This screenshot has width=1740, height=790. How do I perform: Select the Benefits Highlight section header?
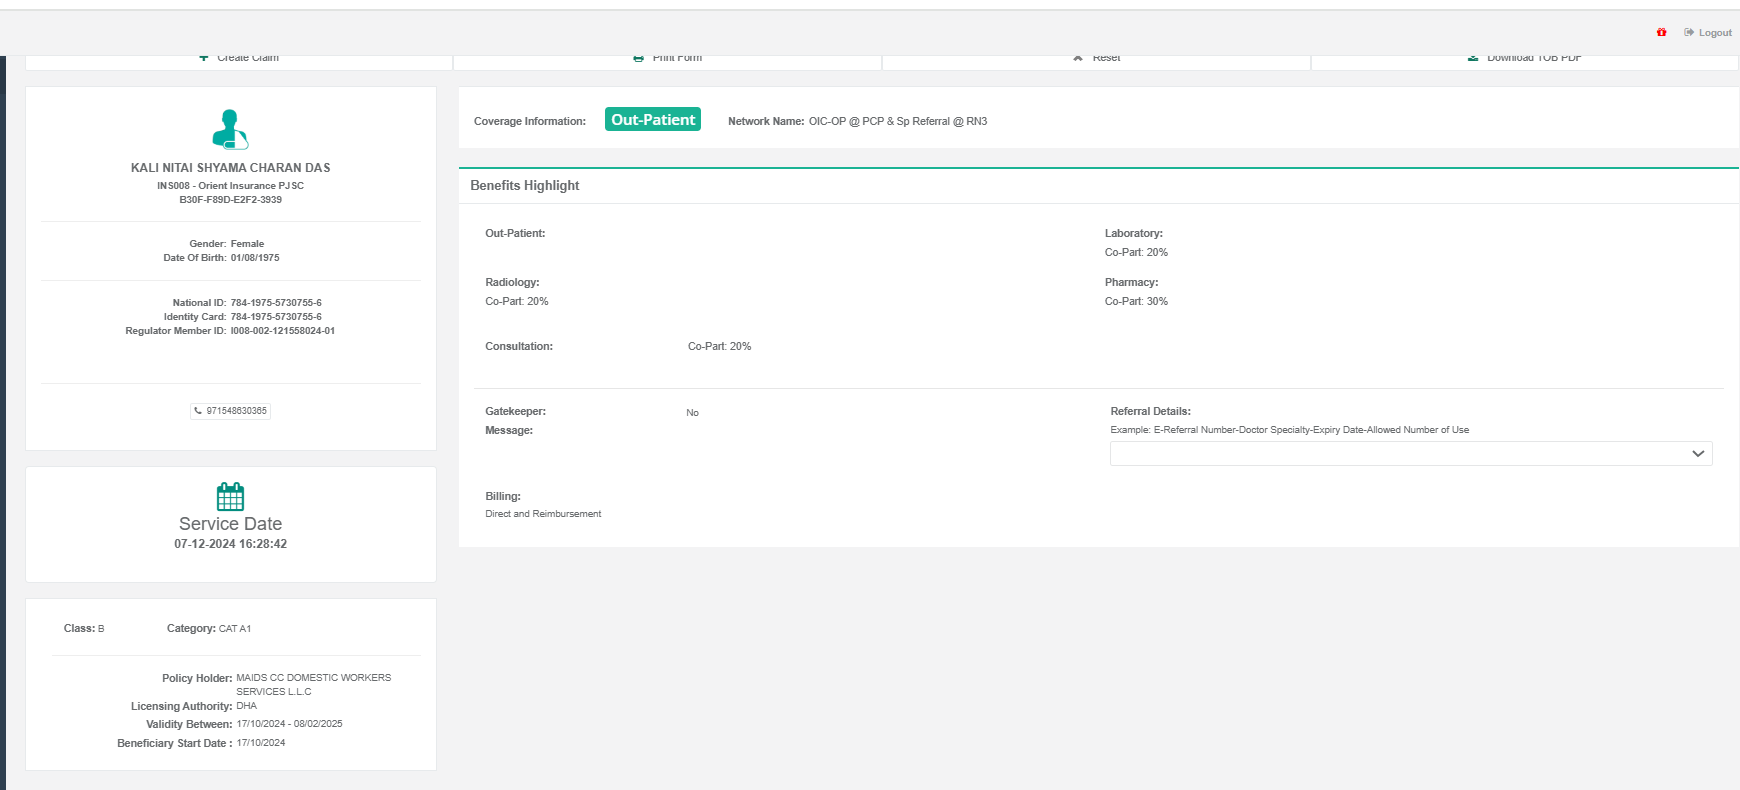pyautogui.click(x=525, y=186)
